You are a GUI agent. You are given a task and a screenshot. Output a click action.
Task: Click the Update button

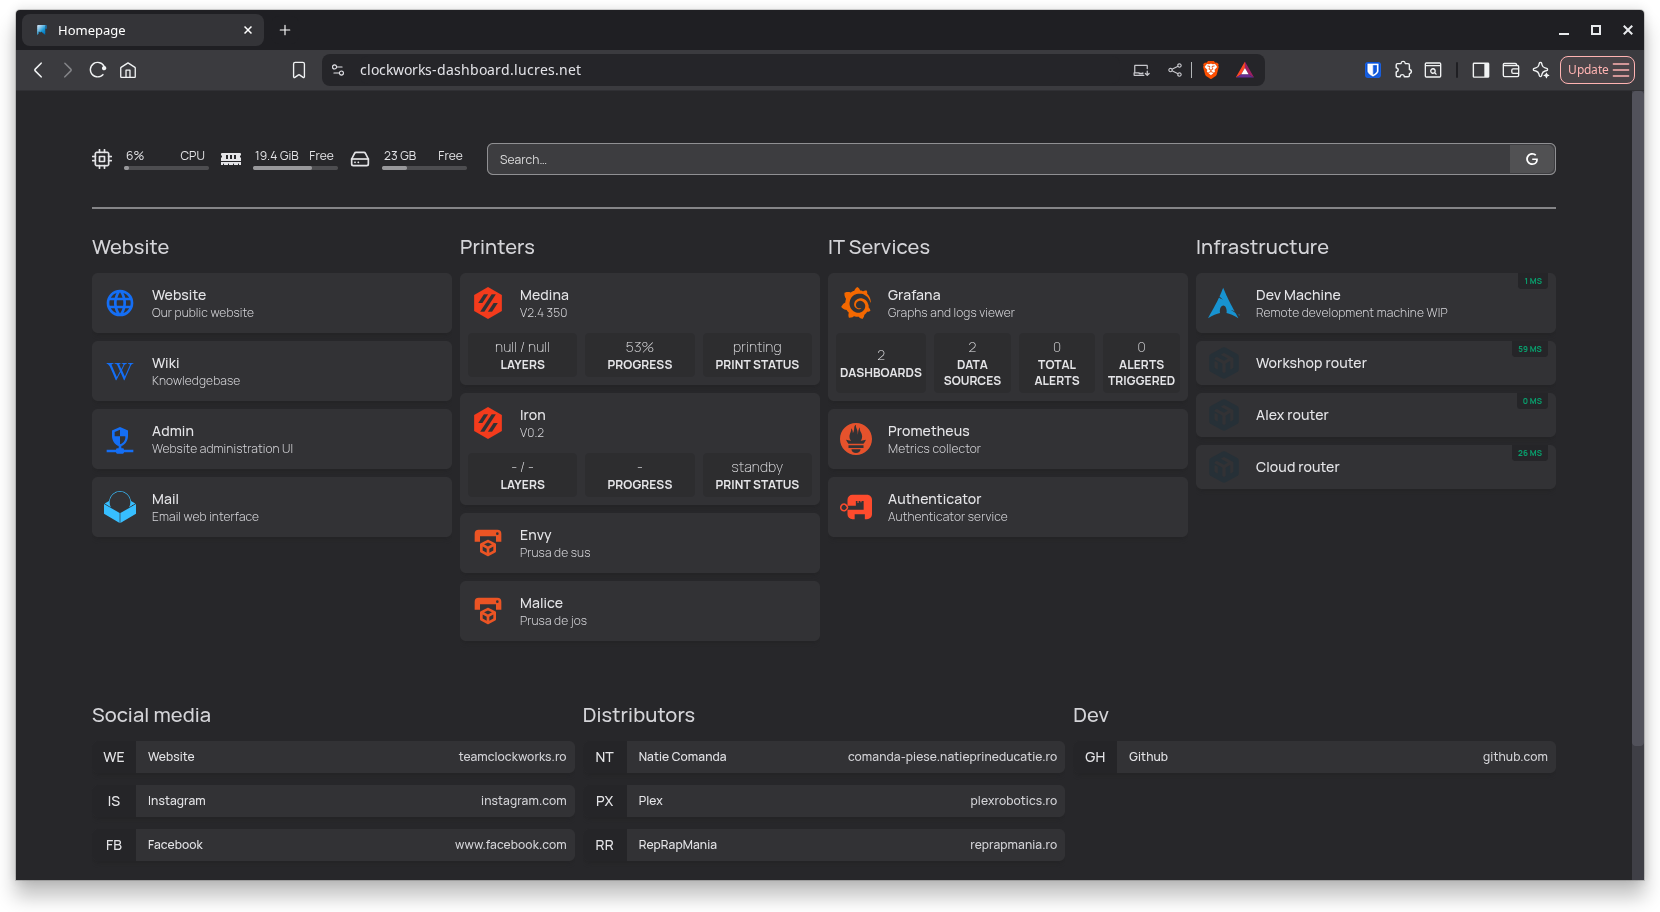(1586, 70)
